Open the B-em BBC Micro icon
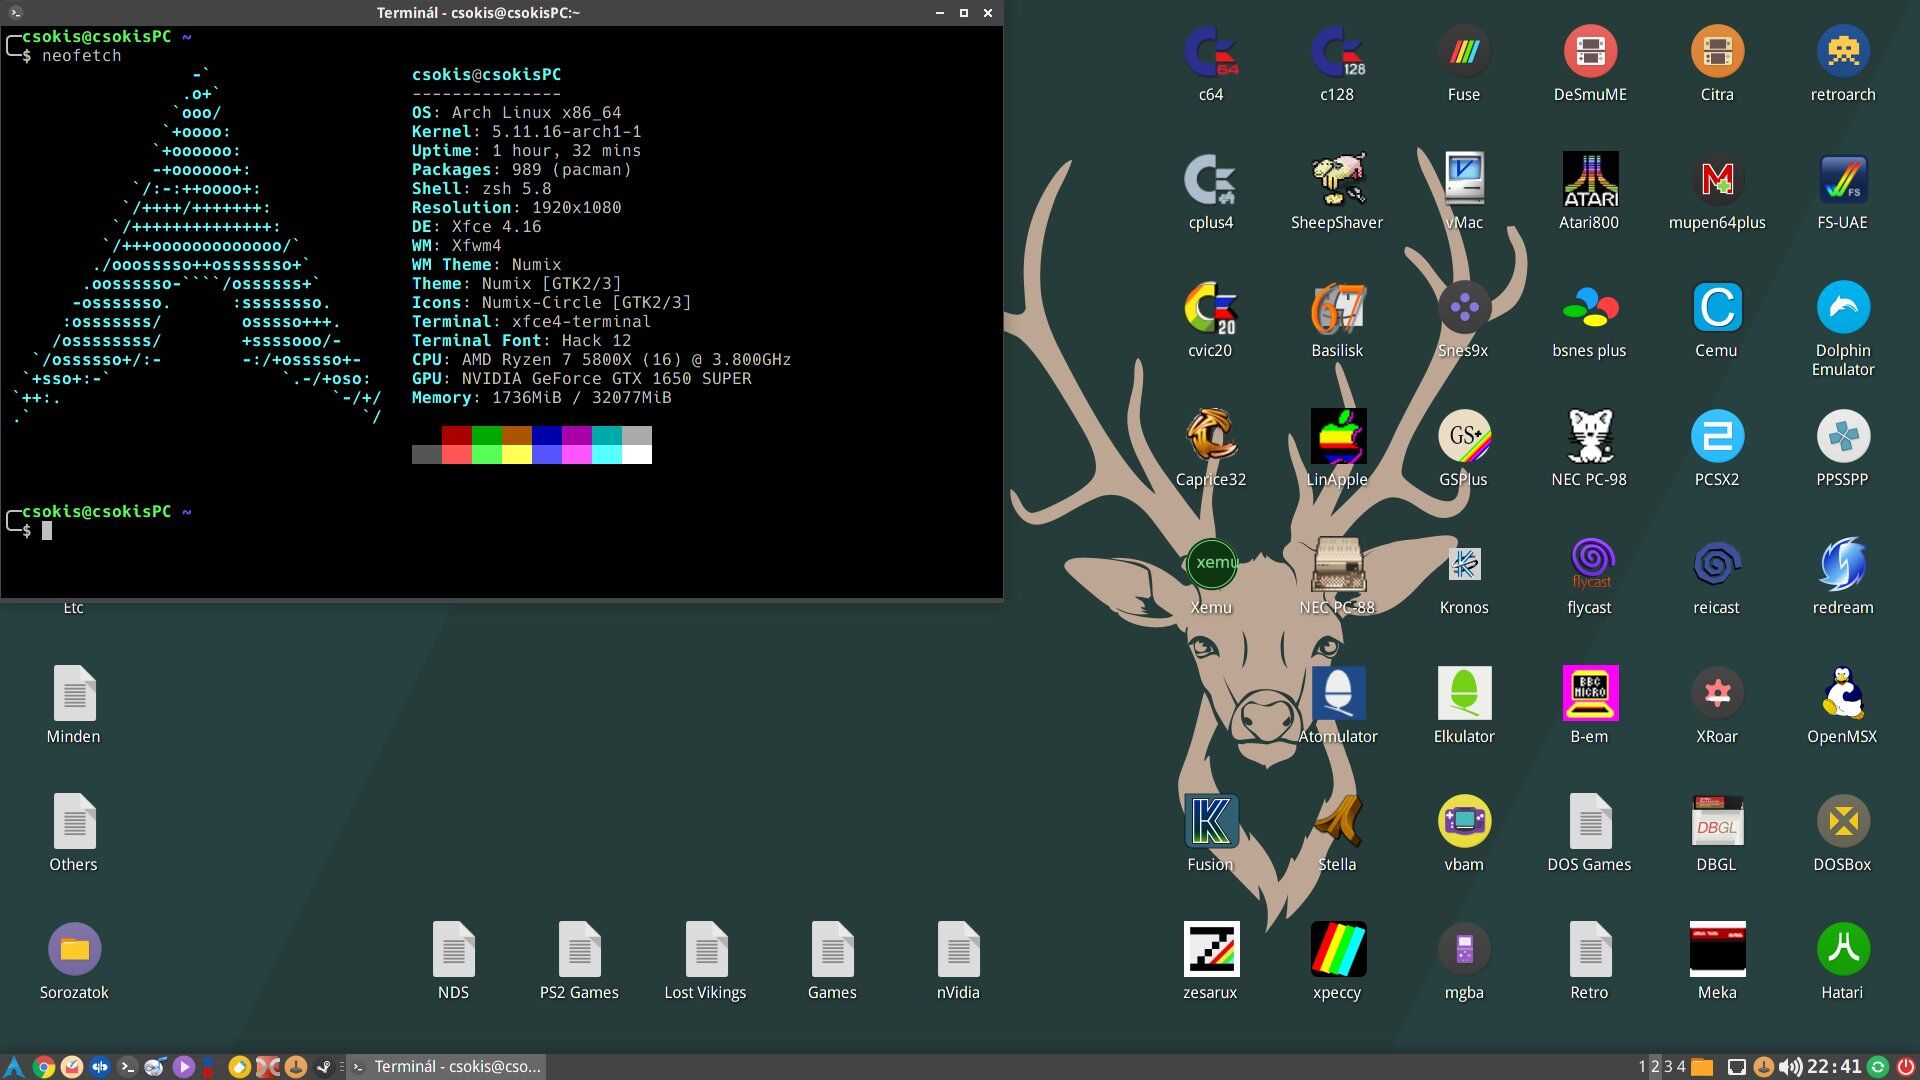This screenshot has height=1080, width=1920. coord(1590,693)
